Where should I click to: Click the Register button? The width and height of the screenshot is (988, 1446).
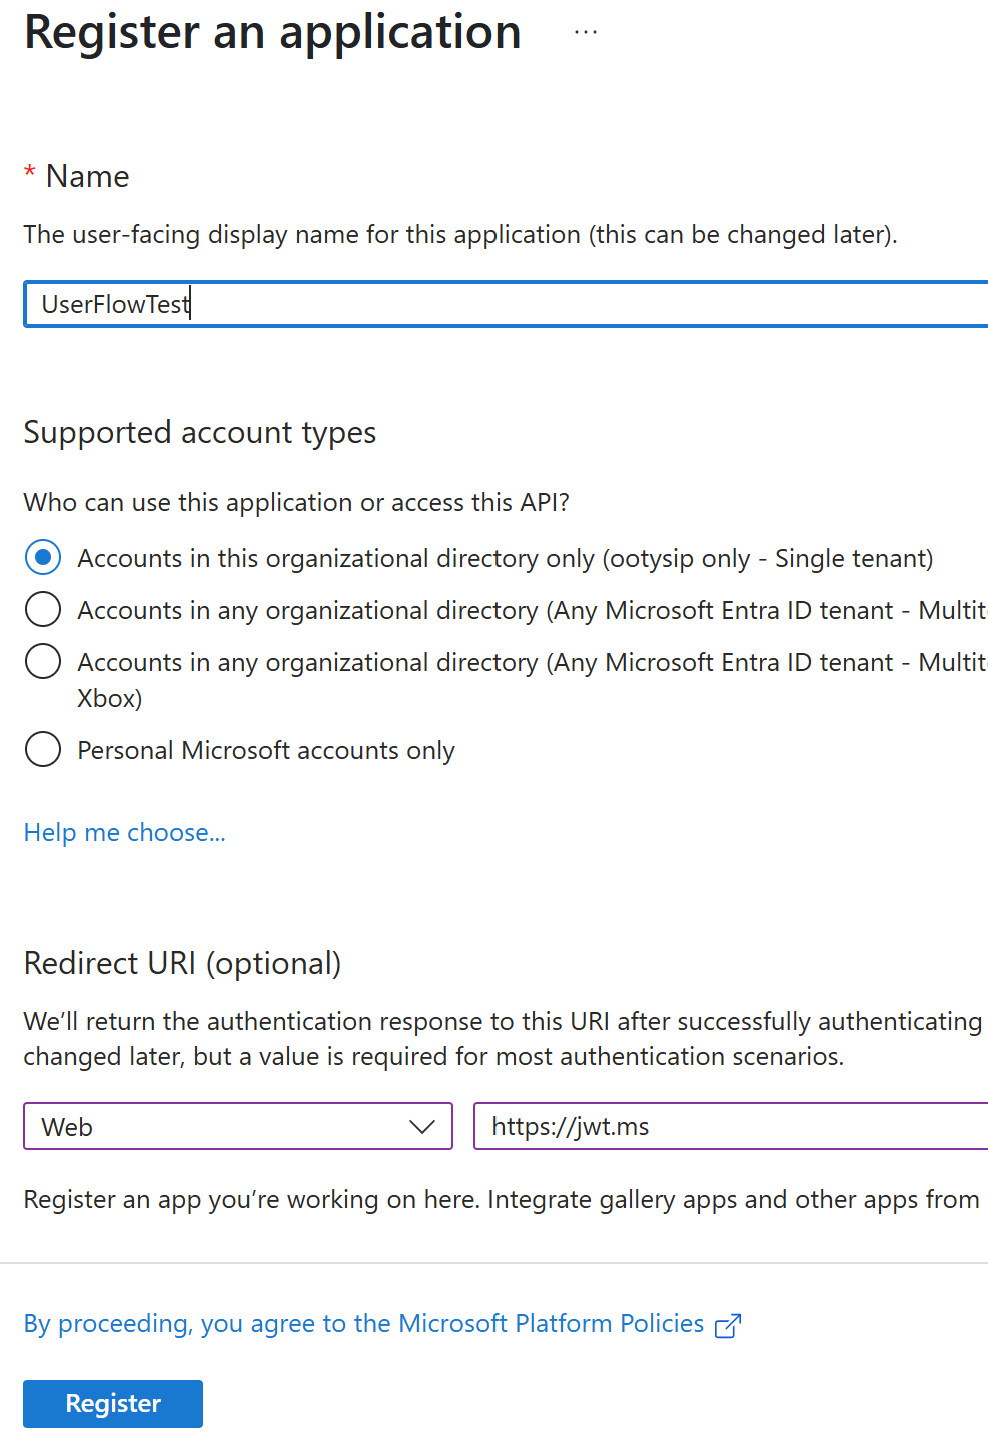[113, 1403]
